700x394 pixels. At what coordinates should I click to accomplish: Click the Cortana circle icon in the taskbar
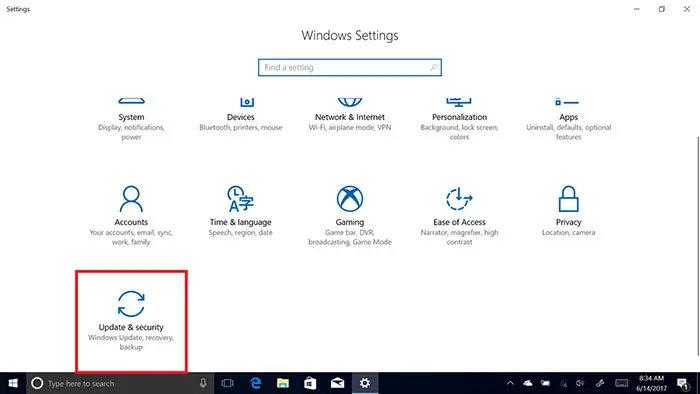(x=37, y=383)
